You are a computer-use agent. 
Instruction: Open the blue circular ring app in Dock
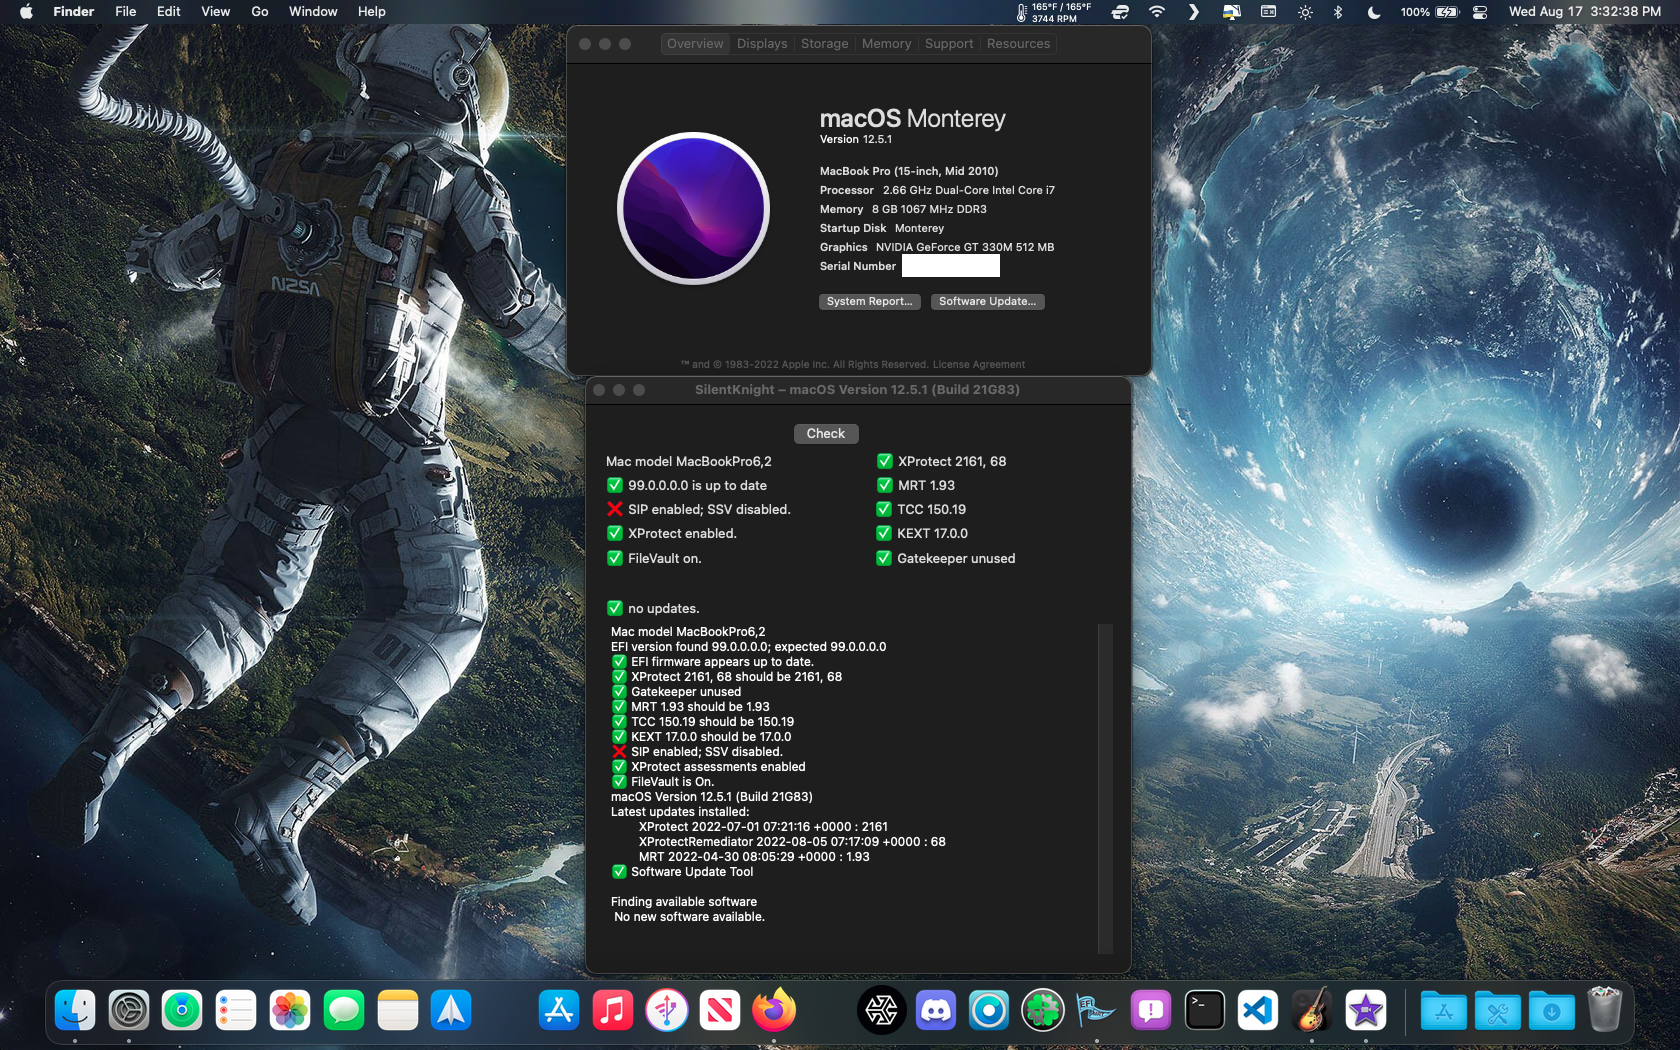tap(989, 1011)
